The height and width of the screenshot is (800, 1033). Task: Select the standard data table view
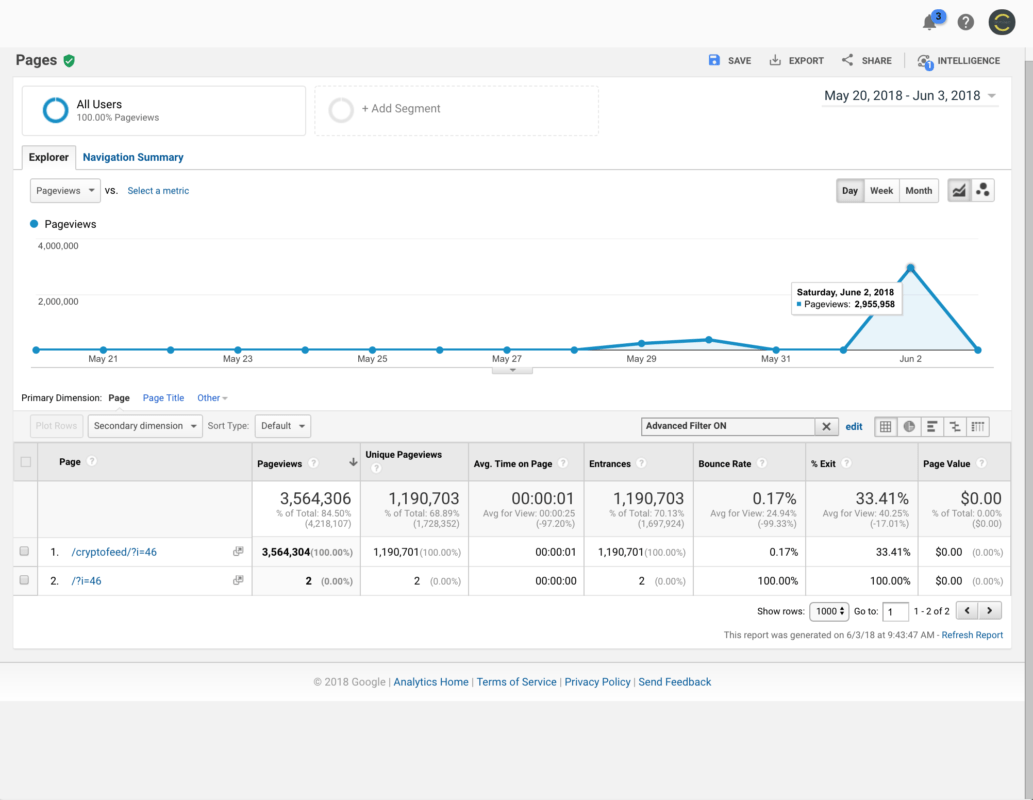(x=885, y=426)
